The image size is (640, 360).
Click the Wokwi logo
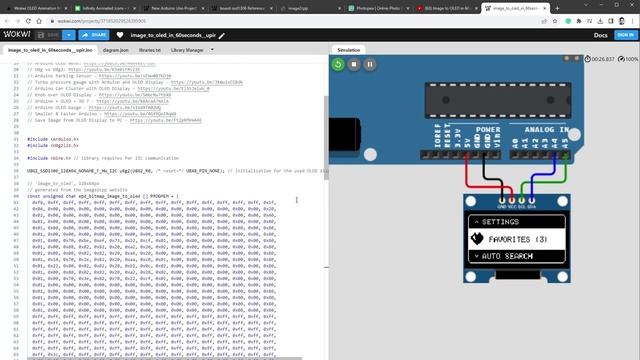[17, 35]
